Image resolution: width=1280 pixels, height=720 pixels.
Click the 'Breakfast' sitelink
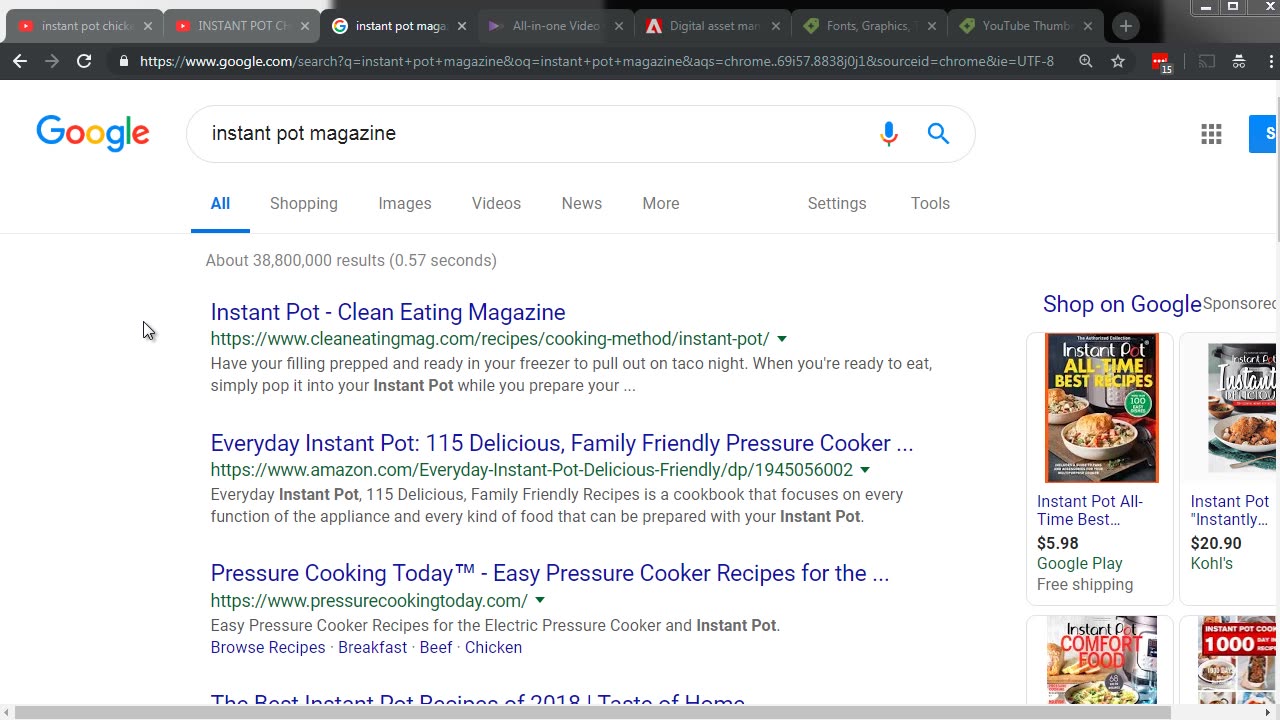pyautogui.click(x=372, y=647)
